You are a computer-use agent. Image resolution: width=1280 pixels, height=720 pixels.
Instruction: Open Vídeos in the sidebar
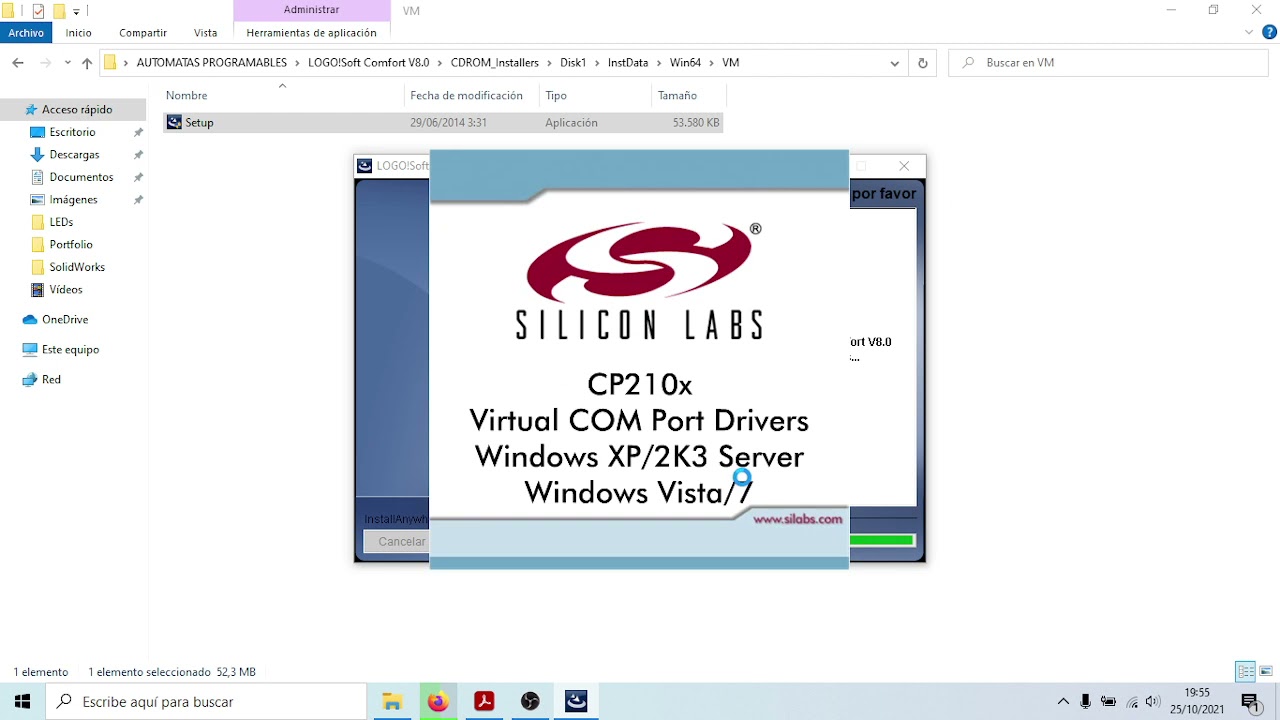pos(66,290)
